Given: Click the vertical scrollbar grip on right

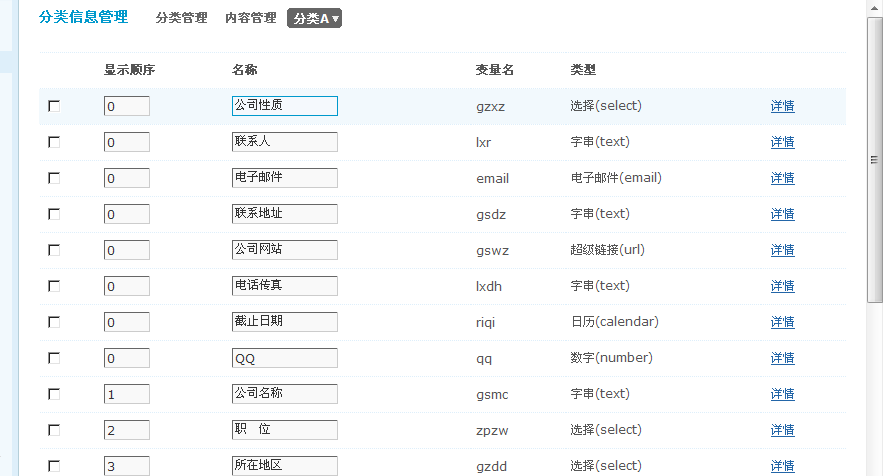Looking at the screenshot, I should pyautogui.click(x=873, y=160).
